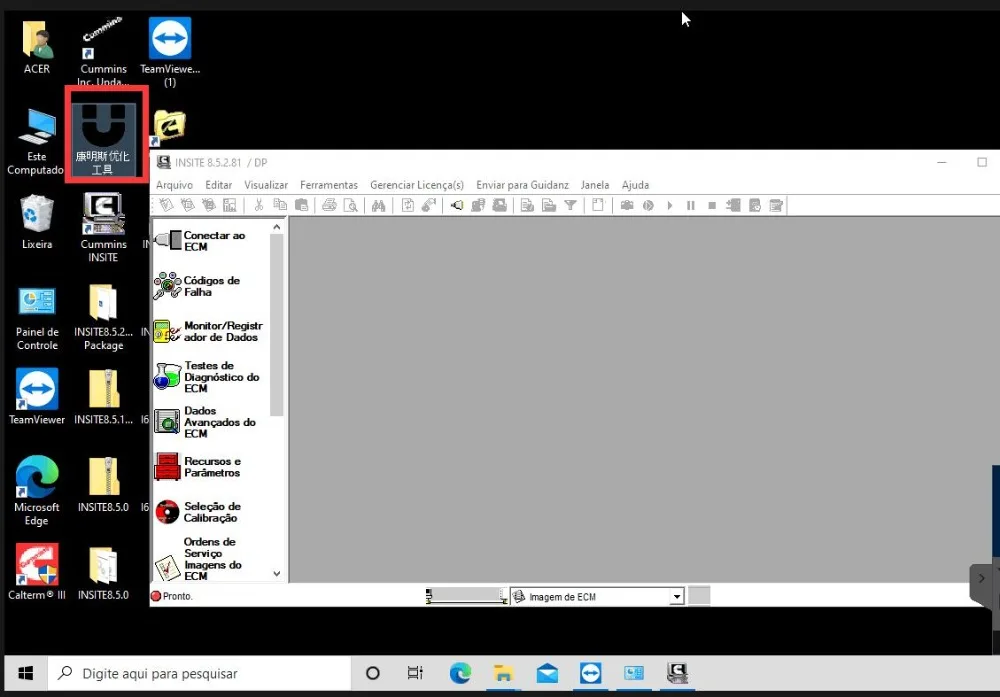Open the Ajuda menu
The image size is (1000, 697).
pos(635,185)
